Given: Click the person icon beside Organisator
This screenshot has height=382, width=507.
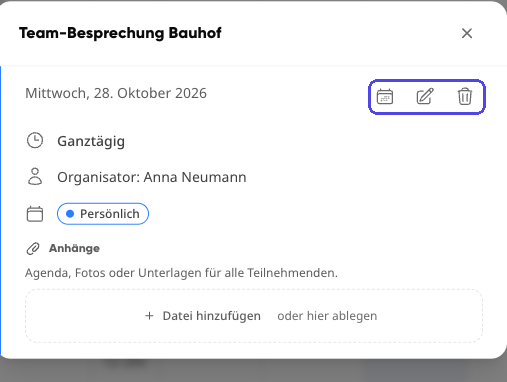Looking at the screenshot, I should [x=35, y=176].
